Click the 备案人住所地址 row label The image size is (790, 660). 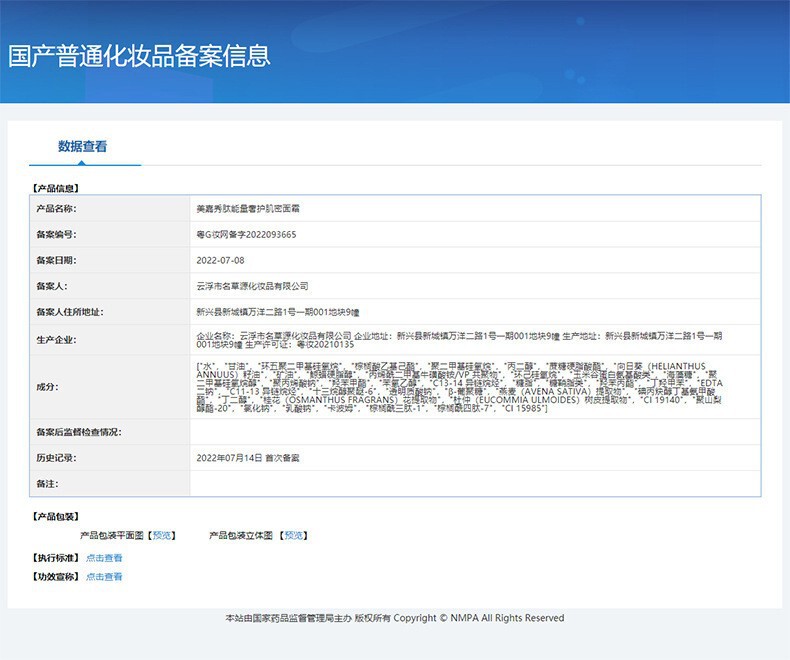(x=70, y=312)
